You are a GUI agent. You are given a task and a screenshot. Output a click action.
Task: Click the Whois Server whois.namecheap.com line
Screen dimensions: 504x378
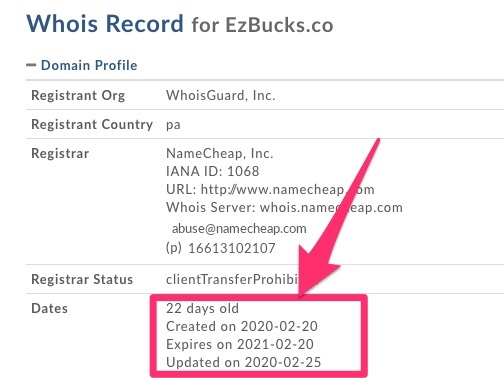pos(284,208)
